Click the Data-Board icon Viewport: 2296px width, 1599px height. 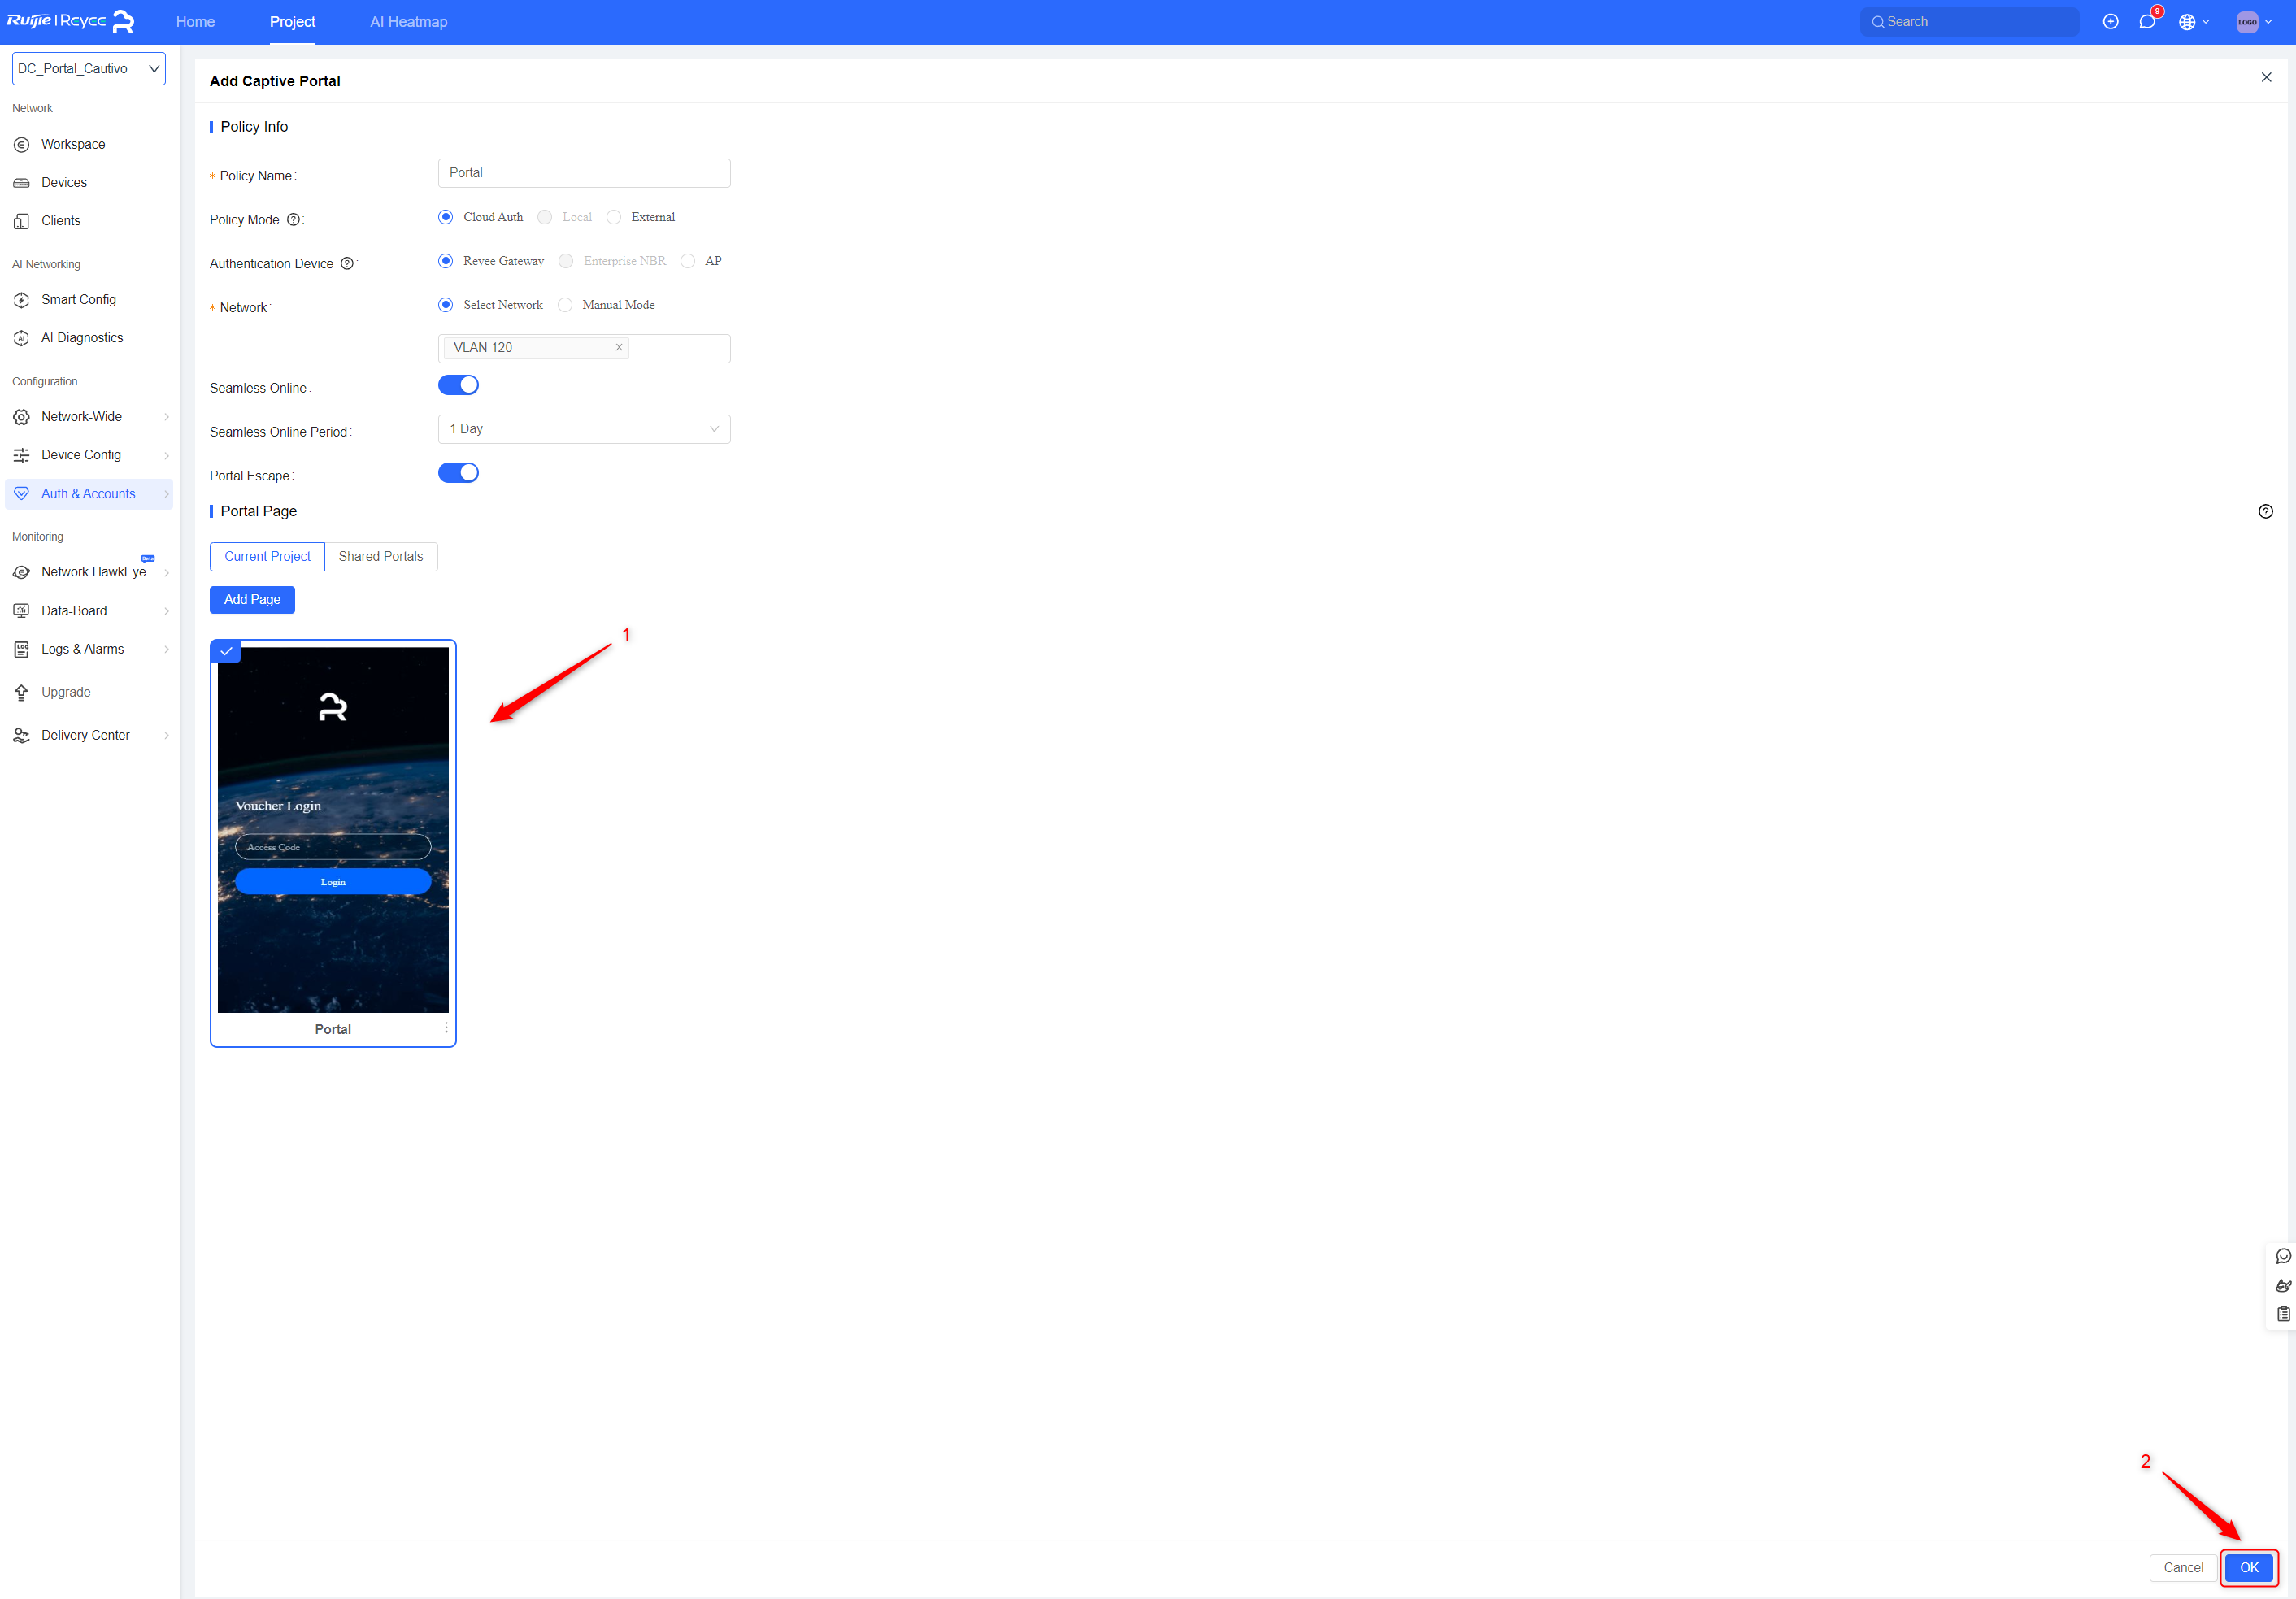(21, 611)
